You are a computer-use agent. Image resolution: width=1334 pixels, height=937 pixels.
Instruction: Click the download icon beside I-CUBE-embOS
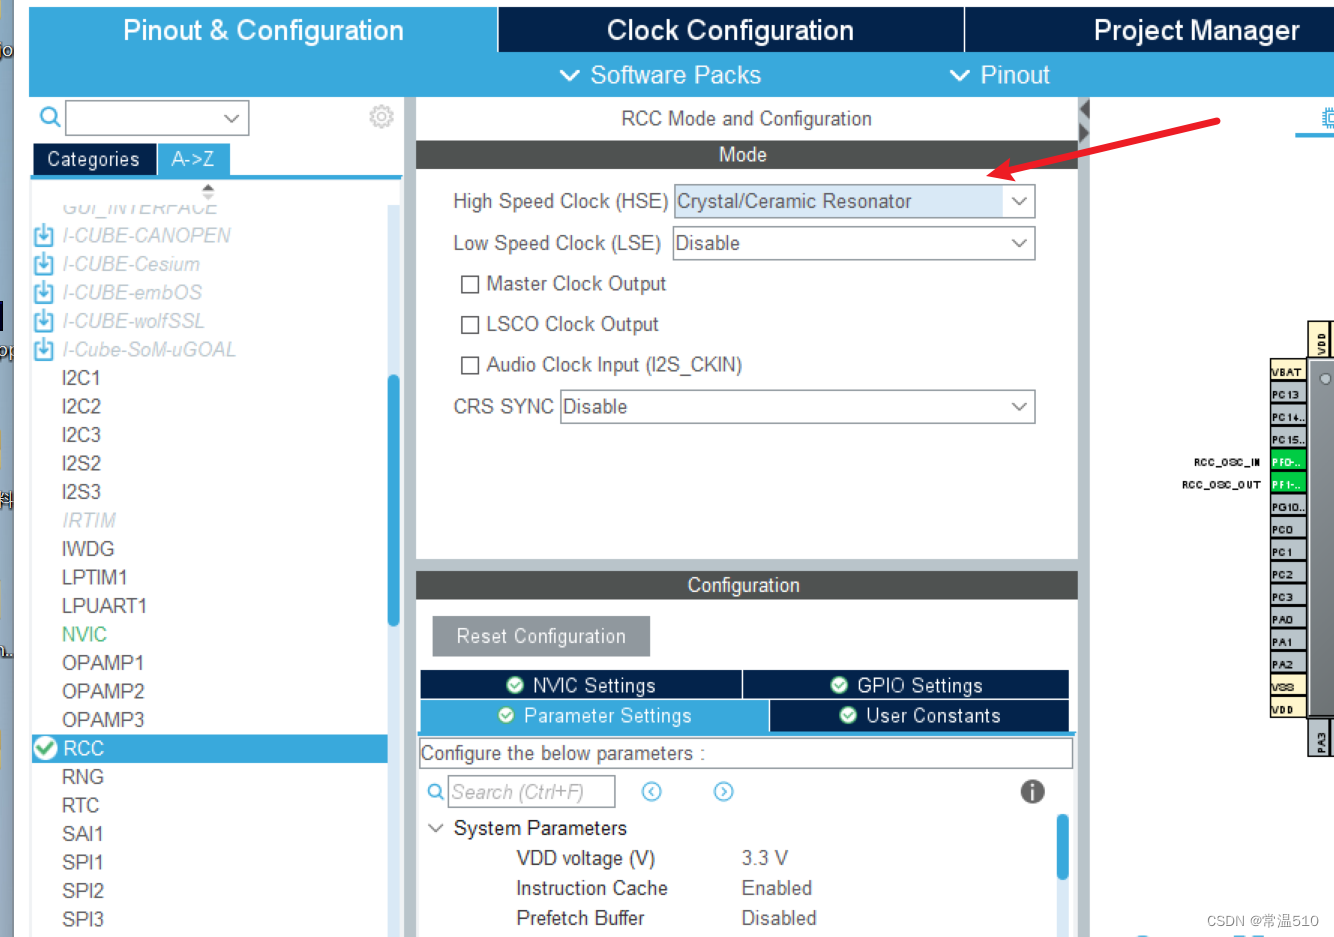[x=43, y=293]
